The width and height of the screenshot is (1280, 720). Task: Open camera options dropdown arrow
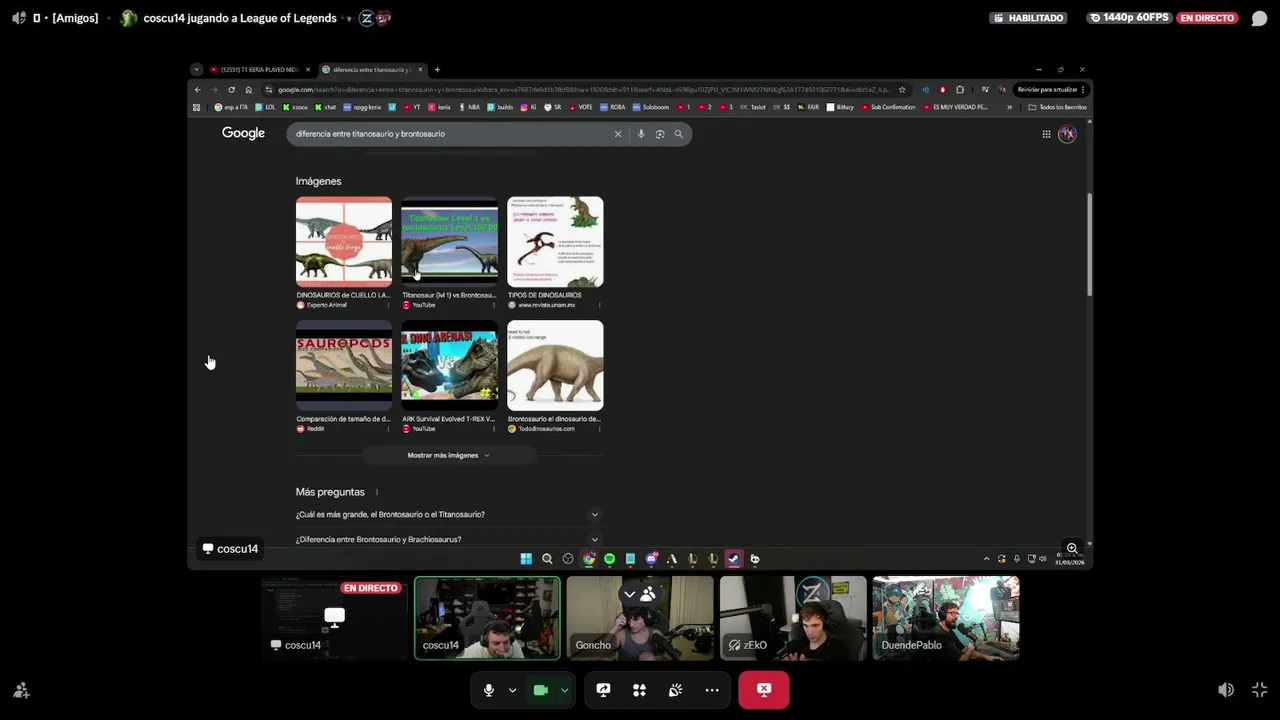tap(564, 690)
